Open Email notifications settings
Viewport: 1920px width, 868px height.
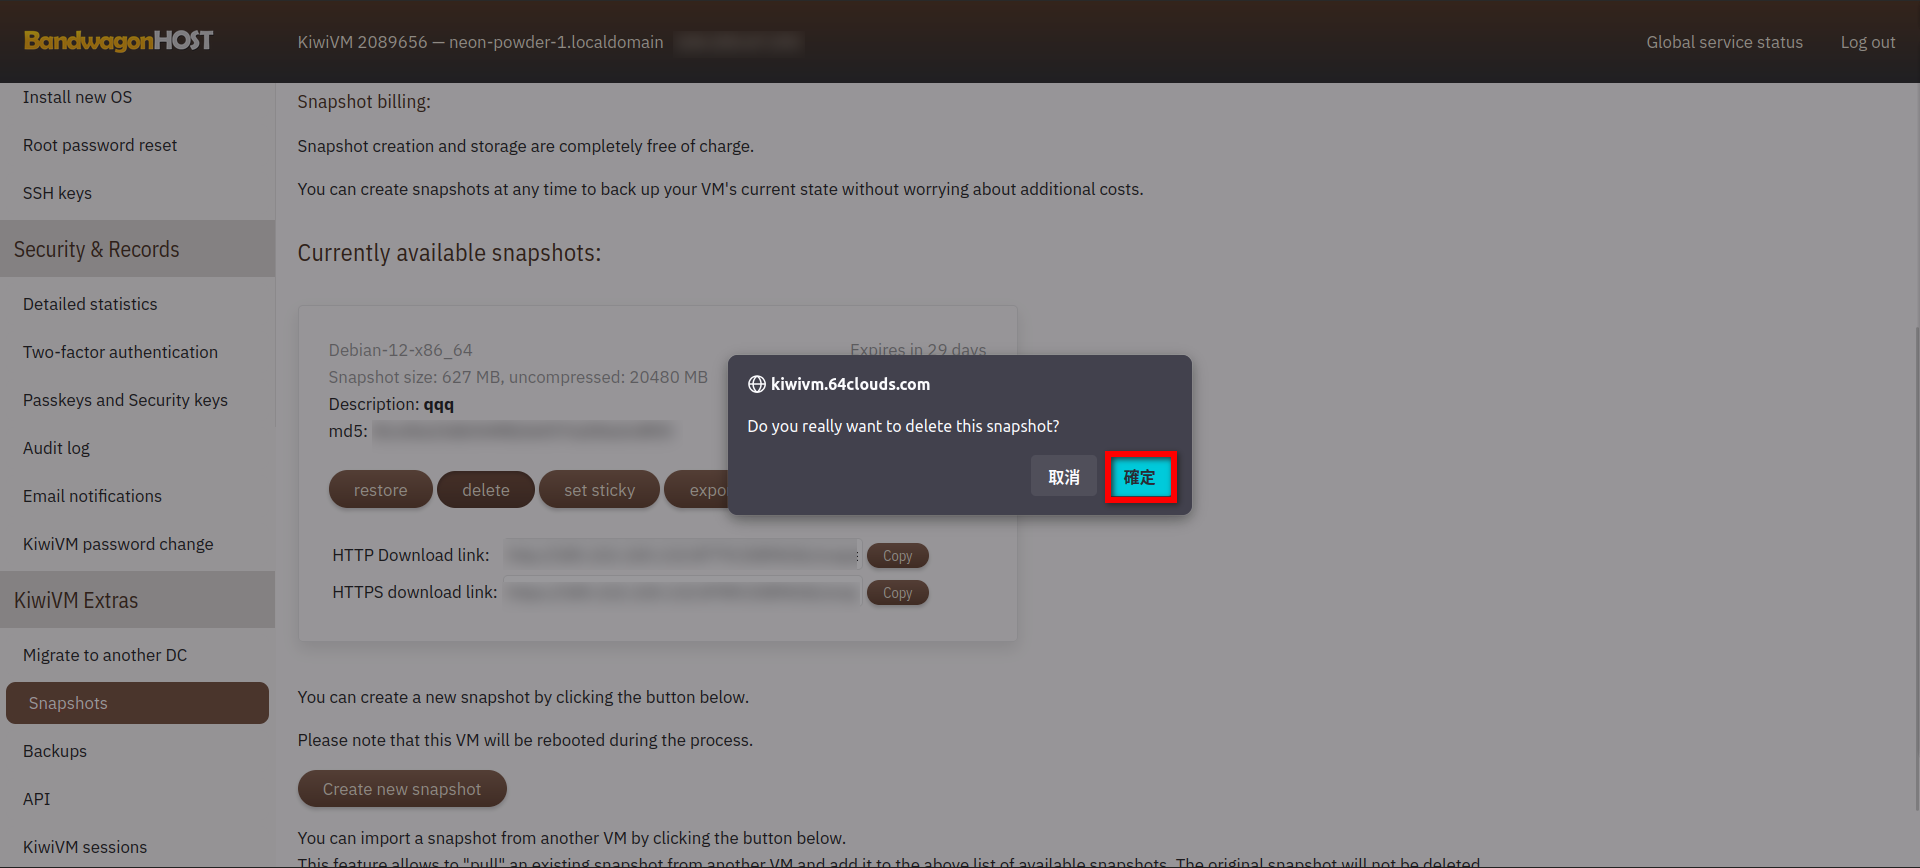[92, 496]
